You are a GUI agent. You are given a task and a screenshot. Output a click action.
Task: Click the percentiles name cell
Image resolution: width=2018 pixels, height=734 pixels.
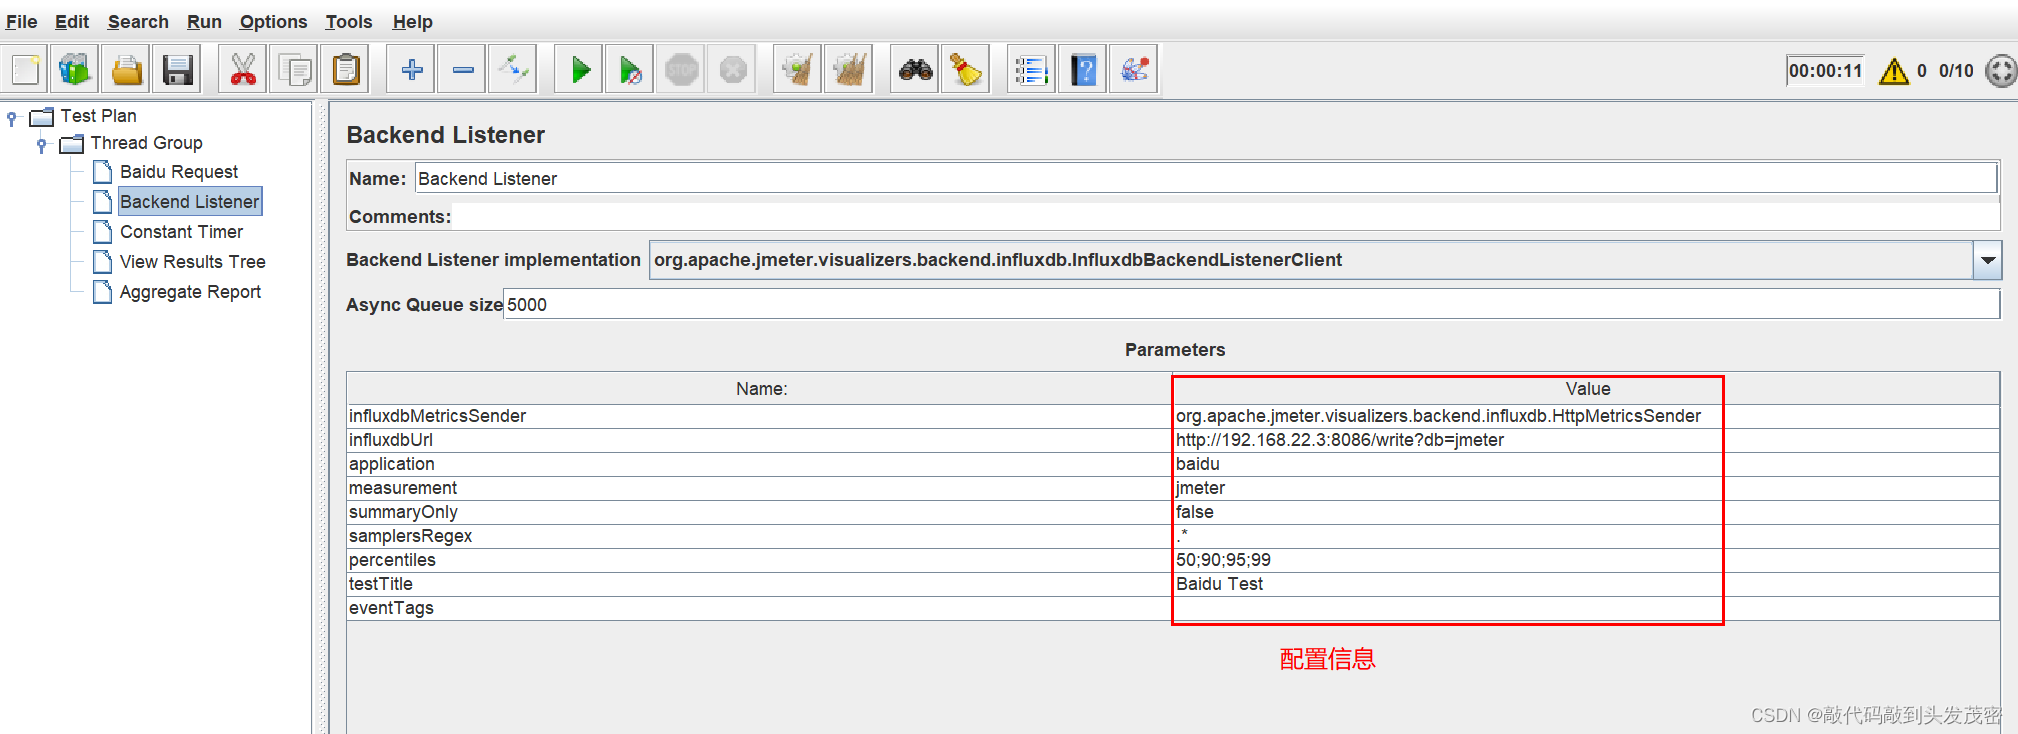[760, 560]
